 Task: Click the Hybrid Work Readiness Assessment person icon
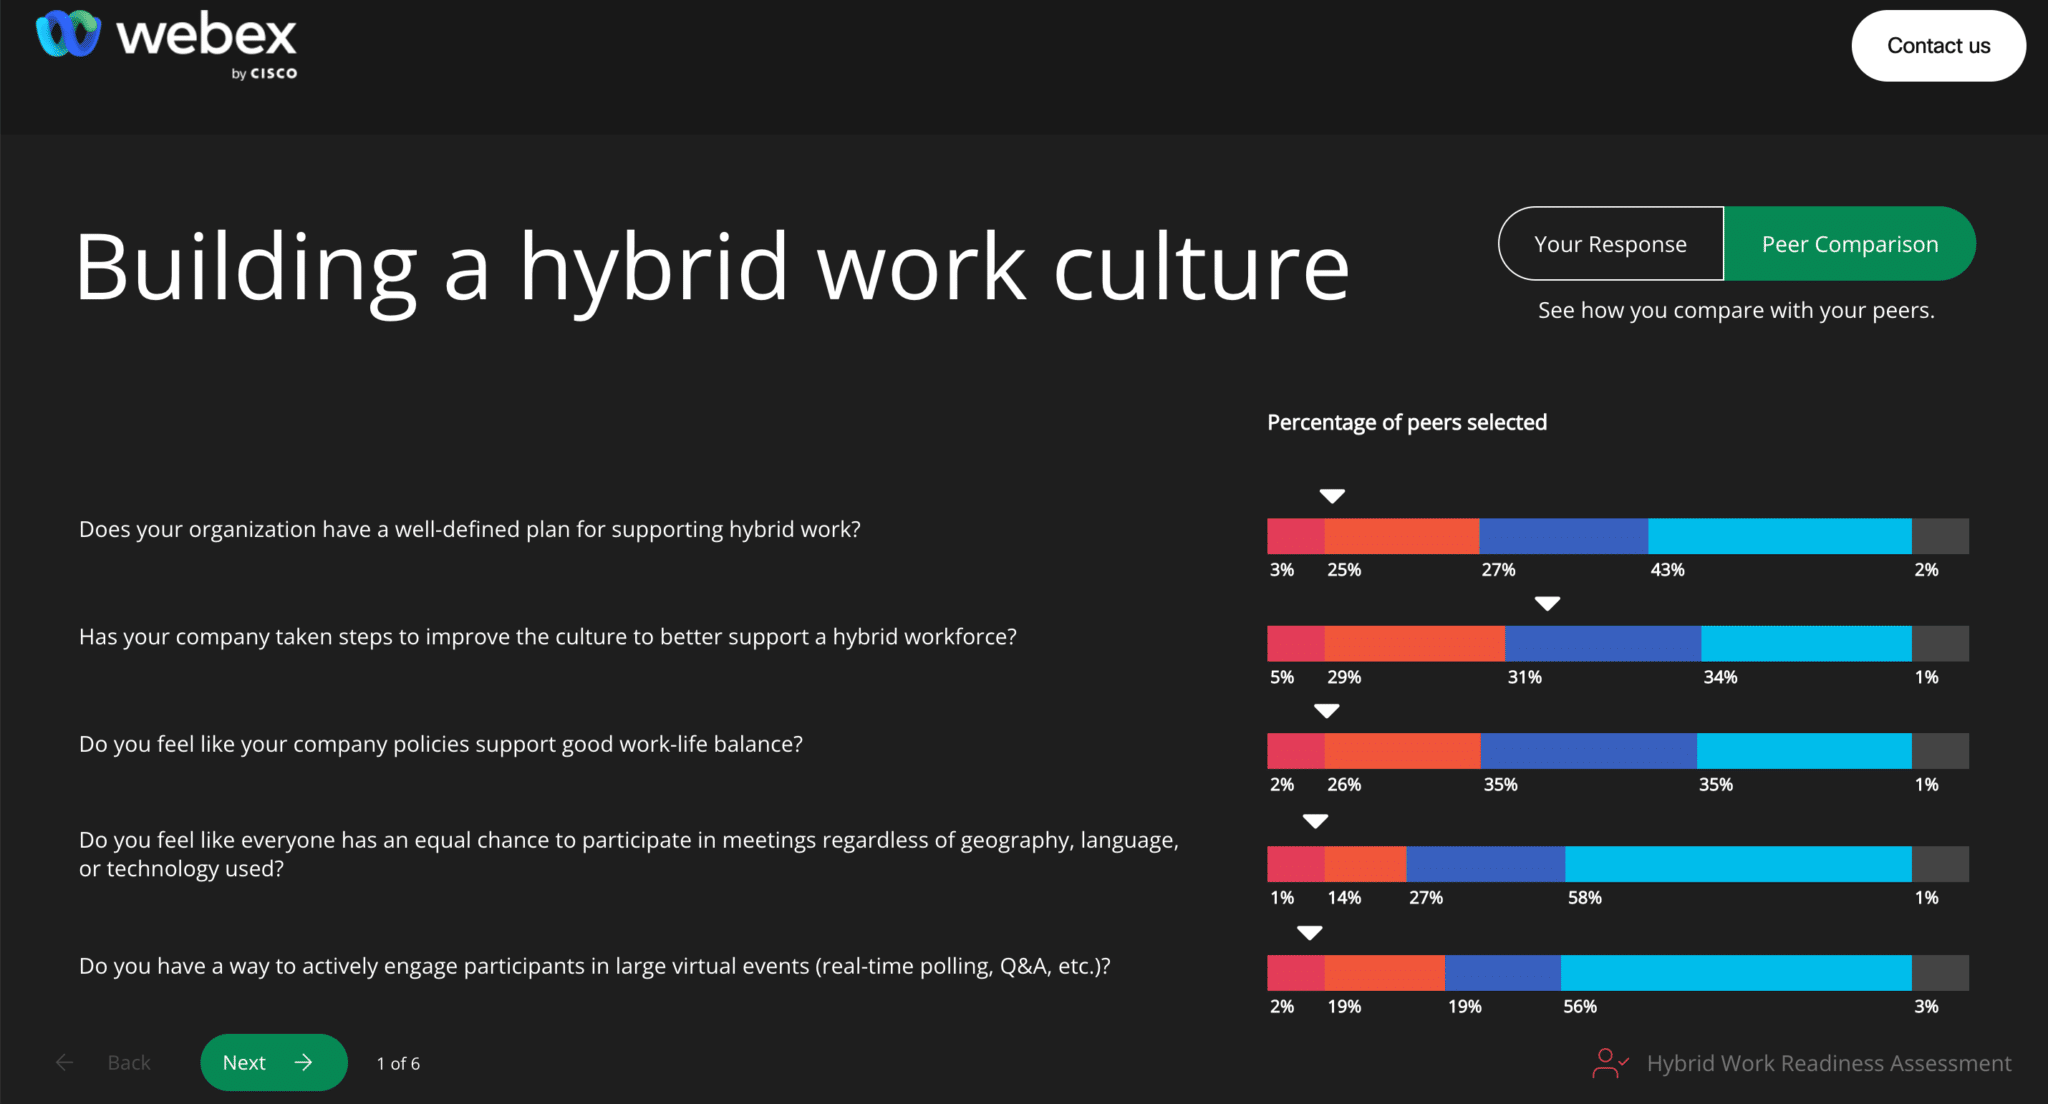click(1610, 1062)
